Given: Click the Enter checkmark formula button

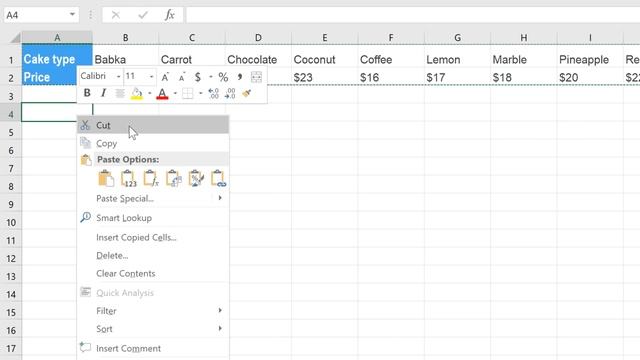Looking at the screenshot, I should click(x=143, y=15).
